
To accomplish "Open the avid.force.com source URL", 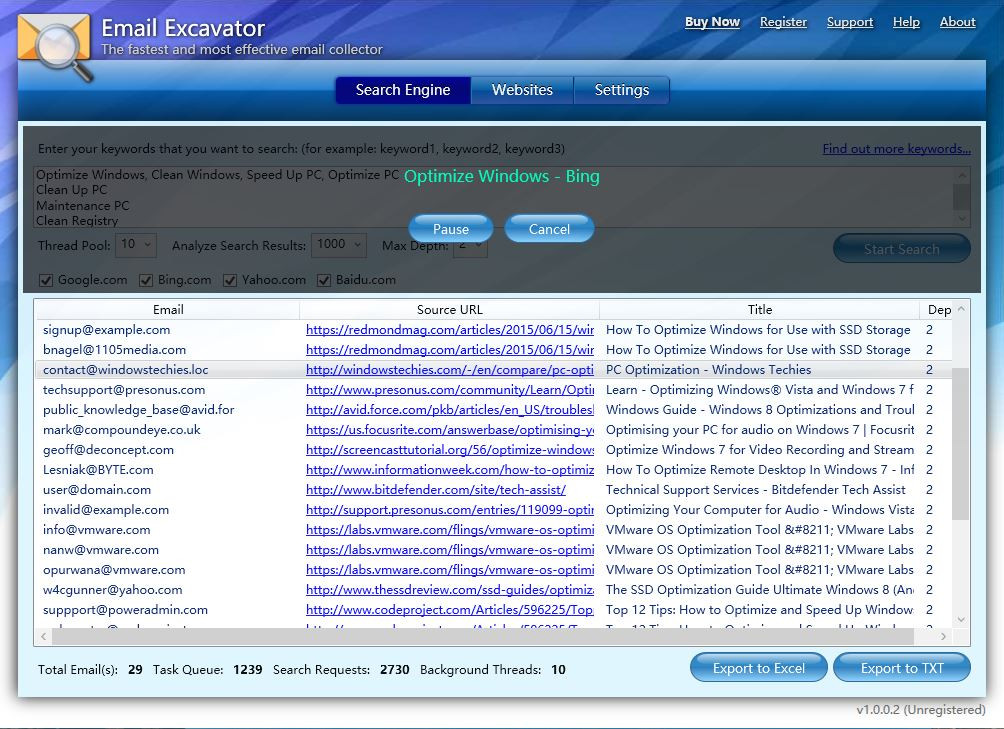I will point(449,410).
